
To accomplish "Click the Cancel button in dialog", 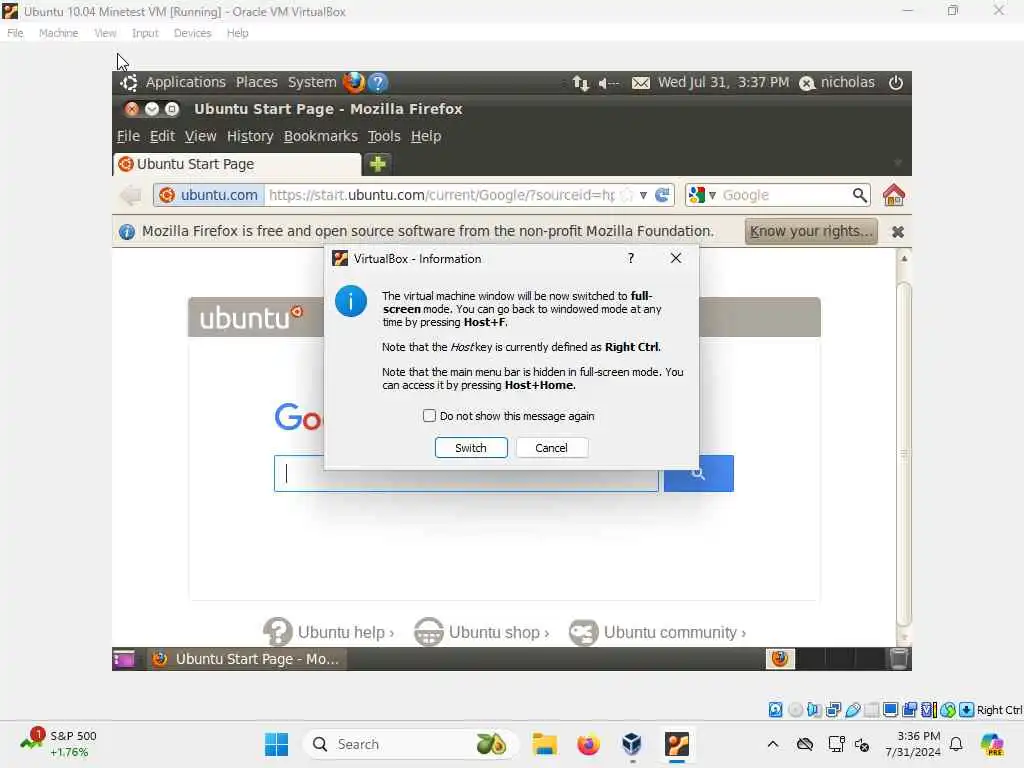I will [552, 447].
